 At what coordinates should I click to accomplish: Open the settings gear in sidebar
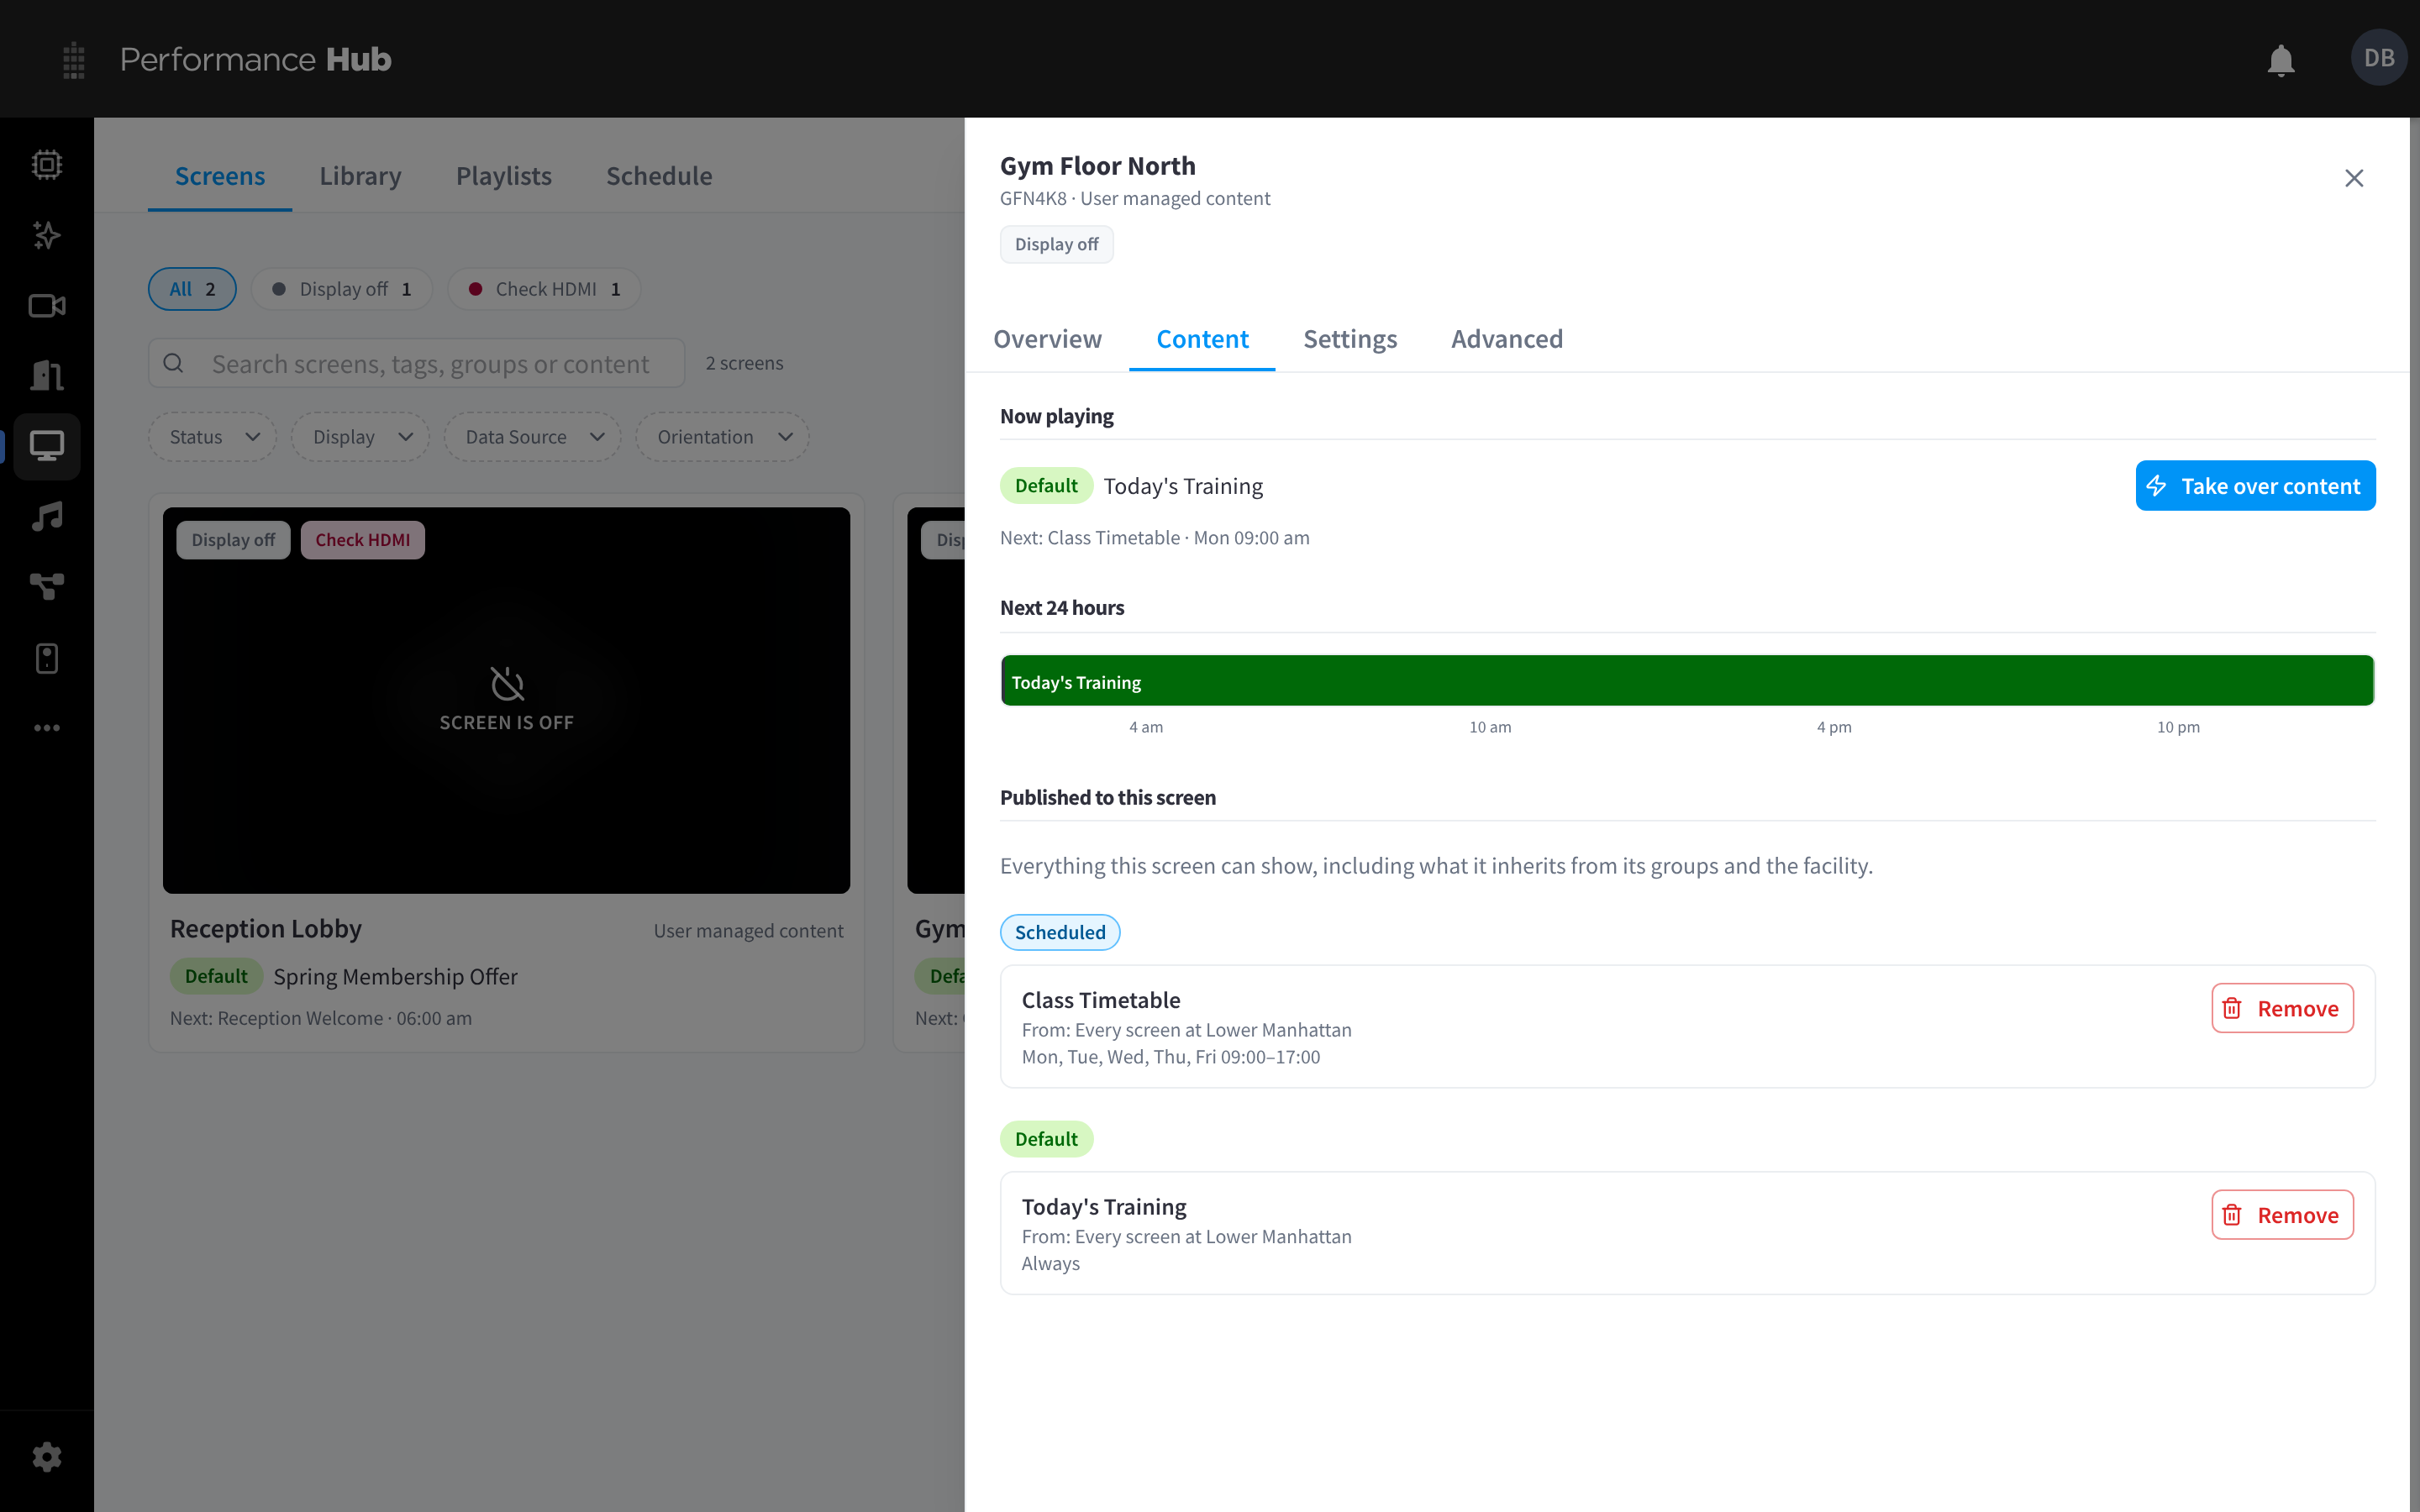click(47, 1457)
